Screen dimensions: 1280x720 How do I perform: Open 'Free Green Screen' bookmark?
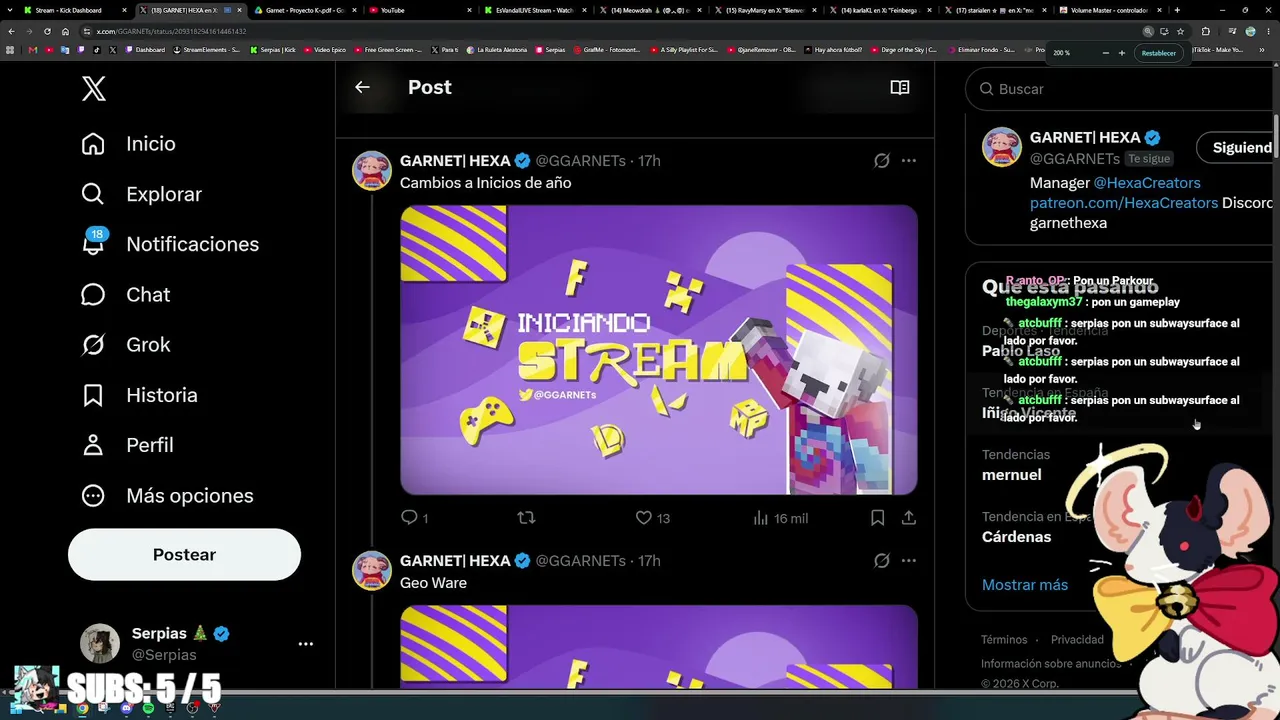[390, 49]
